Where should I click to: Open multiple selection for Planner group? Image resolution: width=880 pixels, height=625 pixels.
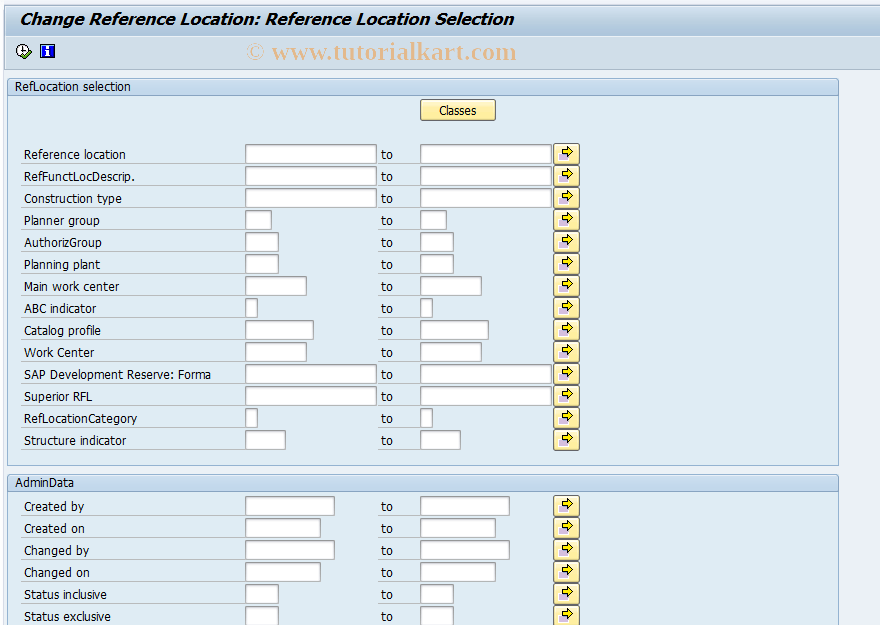(566, 219)
